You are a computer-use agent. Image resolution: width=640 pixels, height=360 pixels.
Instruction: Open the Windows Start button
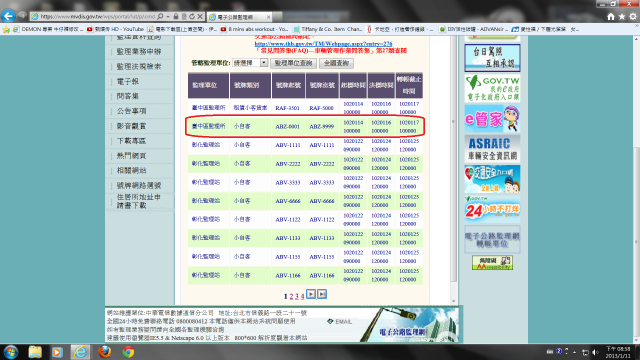click(11, 352)
